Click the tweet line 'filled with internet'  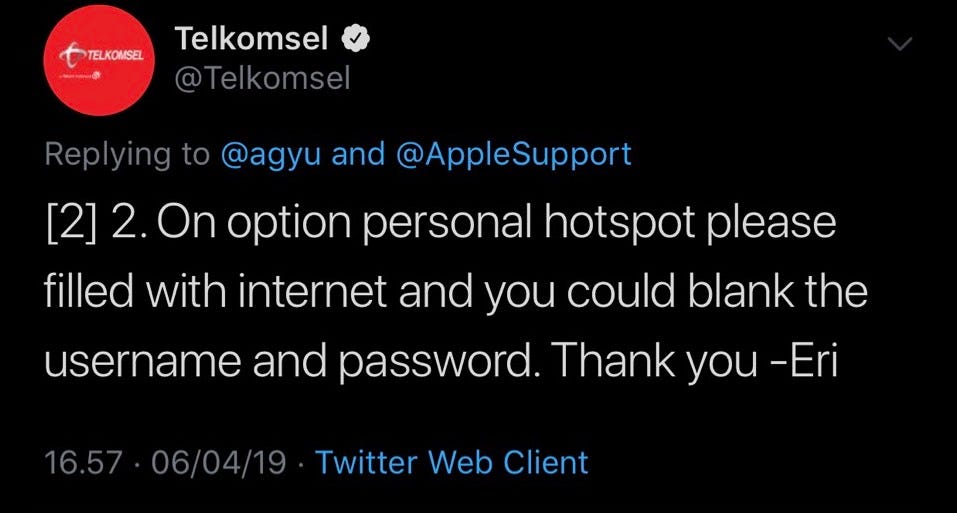coord(455,292)
